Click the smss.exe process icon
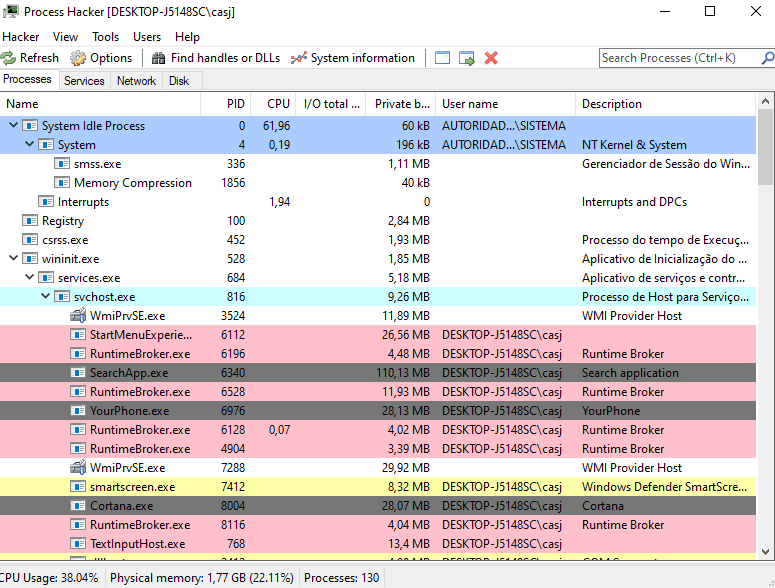Screen dimensions: 775x588 62,164
